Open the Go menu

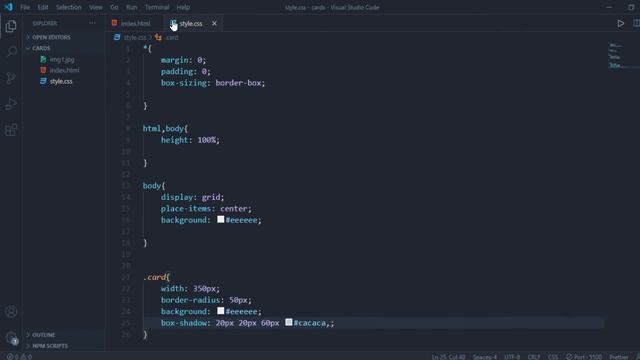pos(114,7)
